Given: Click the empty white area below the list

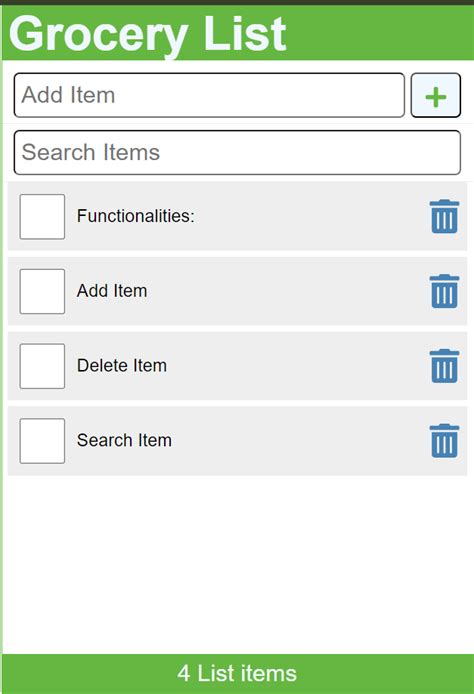Looking at the screenshot, I should tap(237, 564).
